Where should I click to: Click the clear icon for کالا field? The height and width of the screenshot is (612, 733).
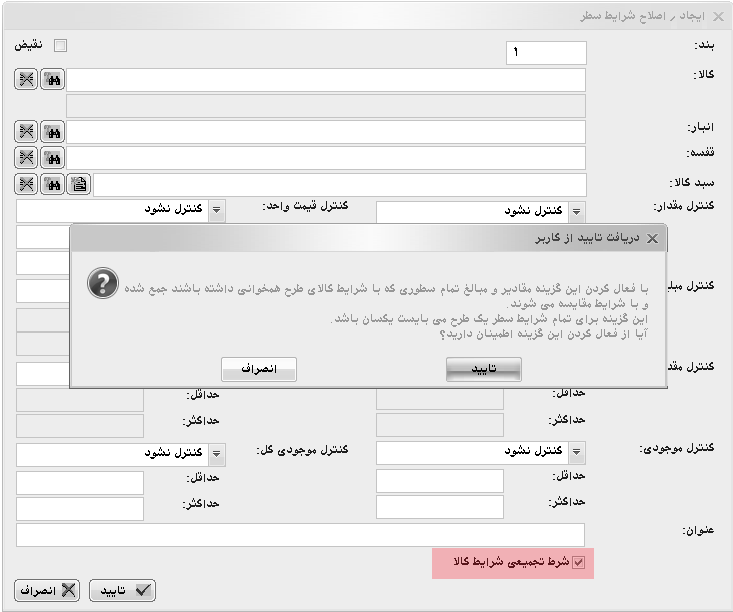click(26, 80)
